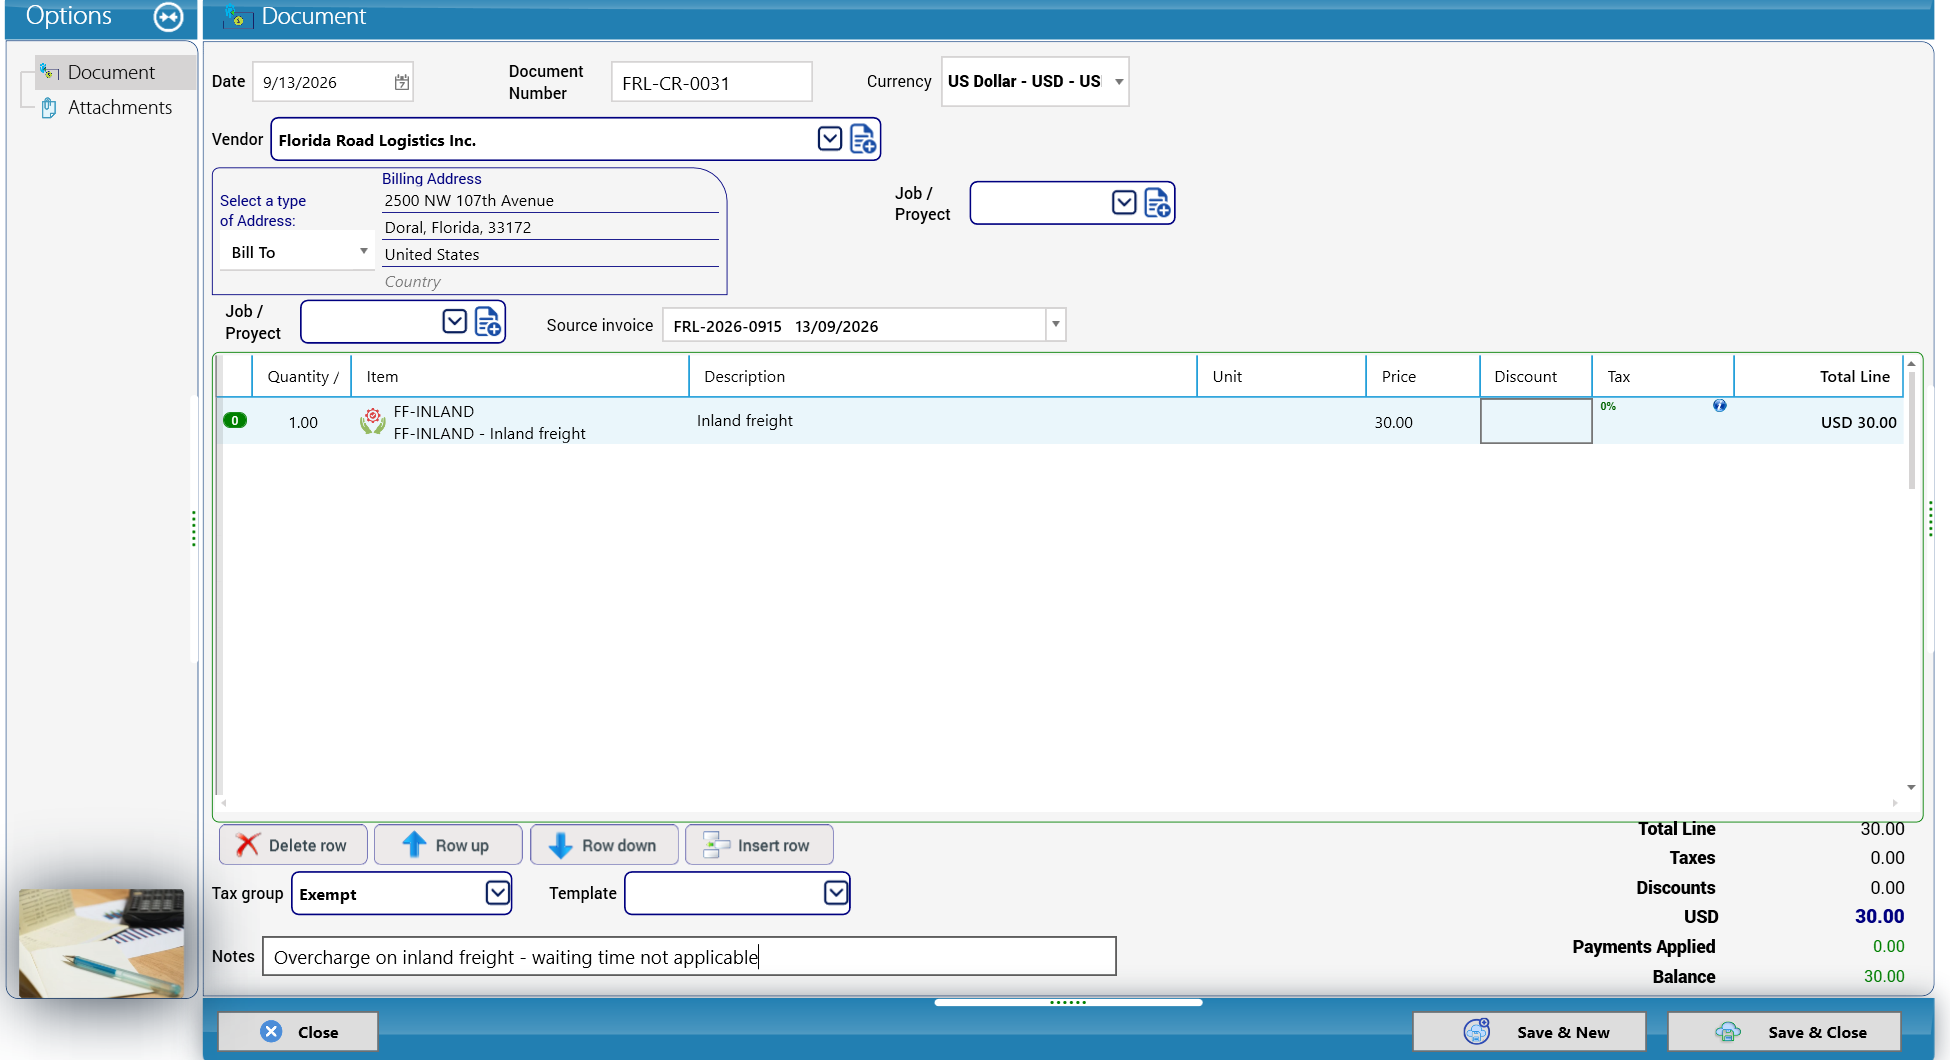Click the add new vendor icon

tap(863, 139)
